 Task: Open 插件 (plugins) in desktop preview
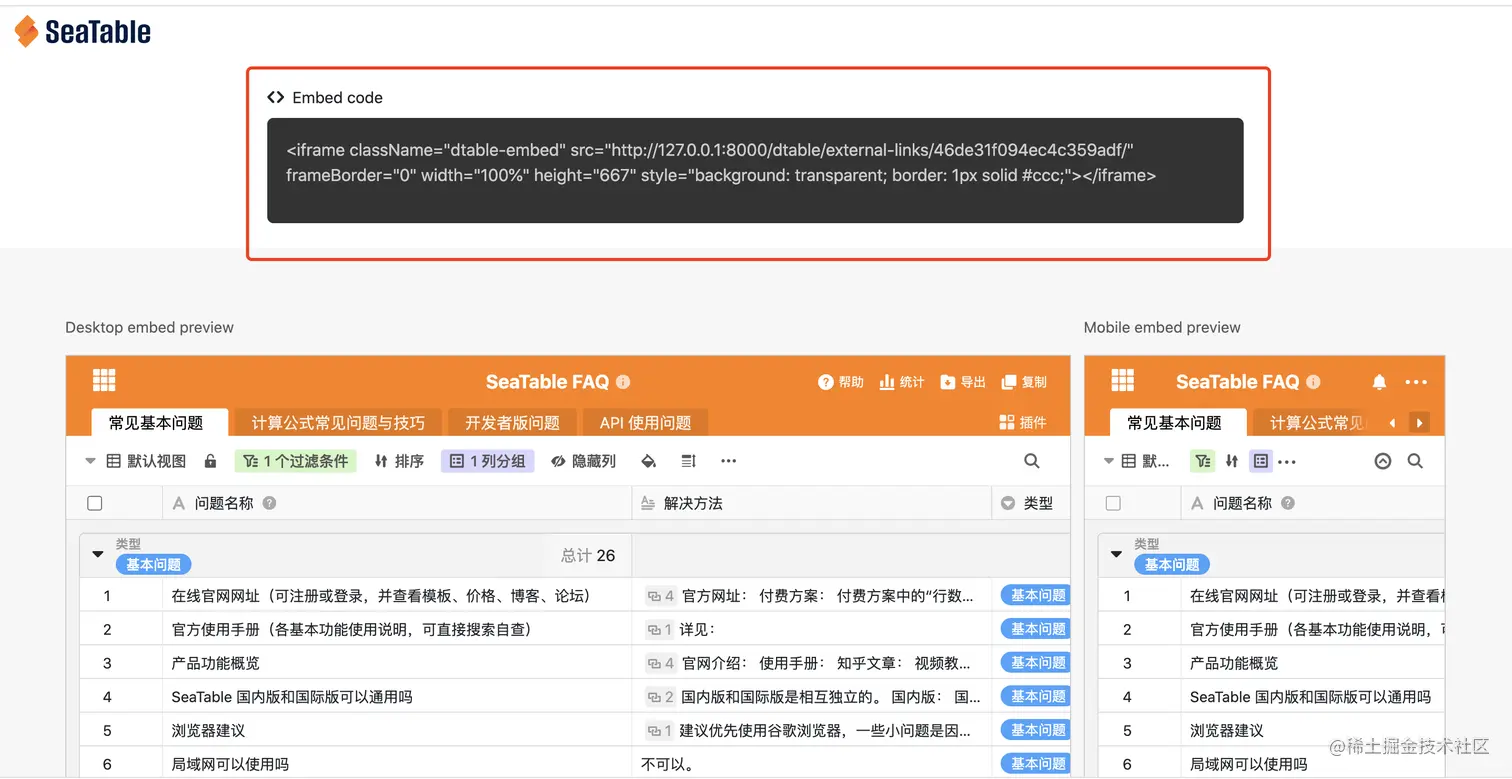click(x=1023, y=422)
